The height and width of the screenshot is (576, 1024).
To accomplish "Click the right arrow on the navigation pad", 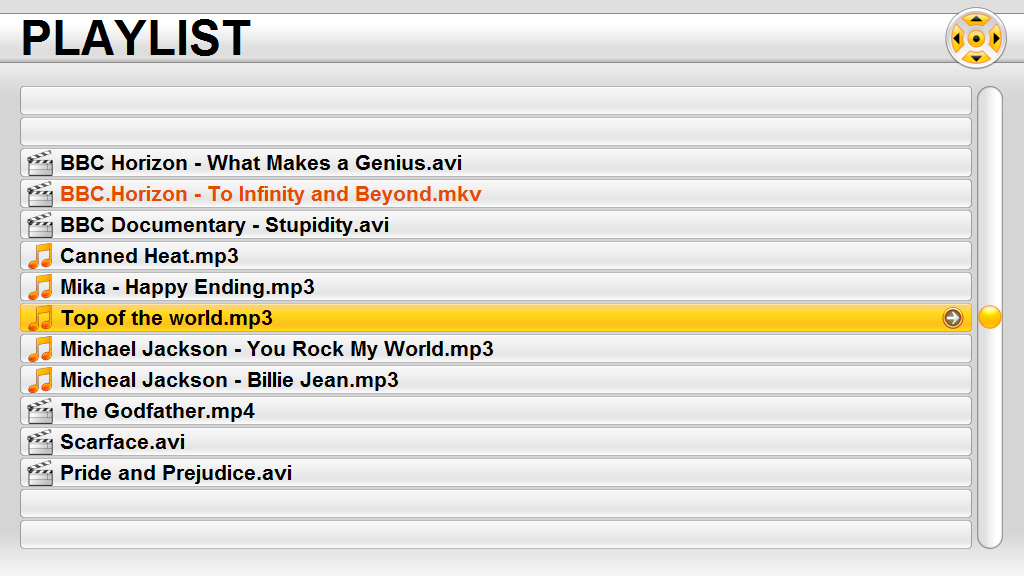I will coord(996,39).
